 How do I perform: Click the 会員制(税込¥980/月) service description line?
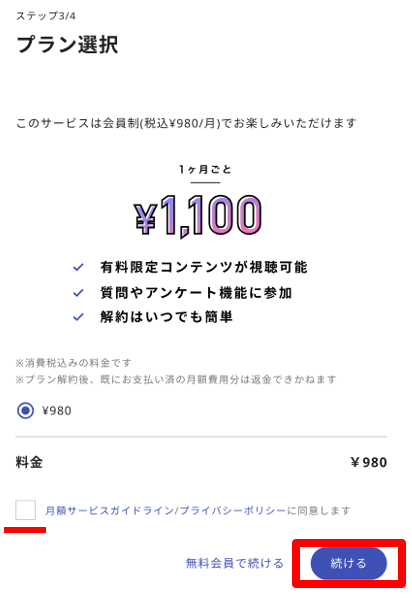[186, 123]
